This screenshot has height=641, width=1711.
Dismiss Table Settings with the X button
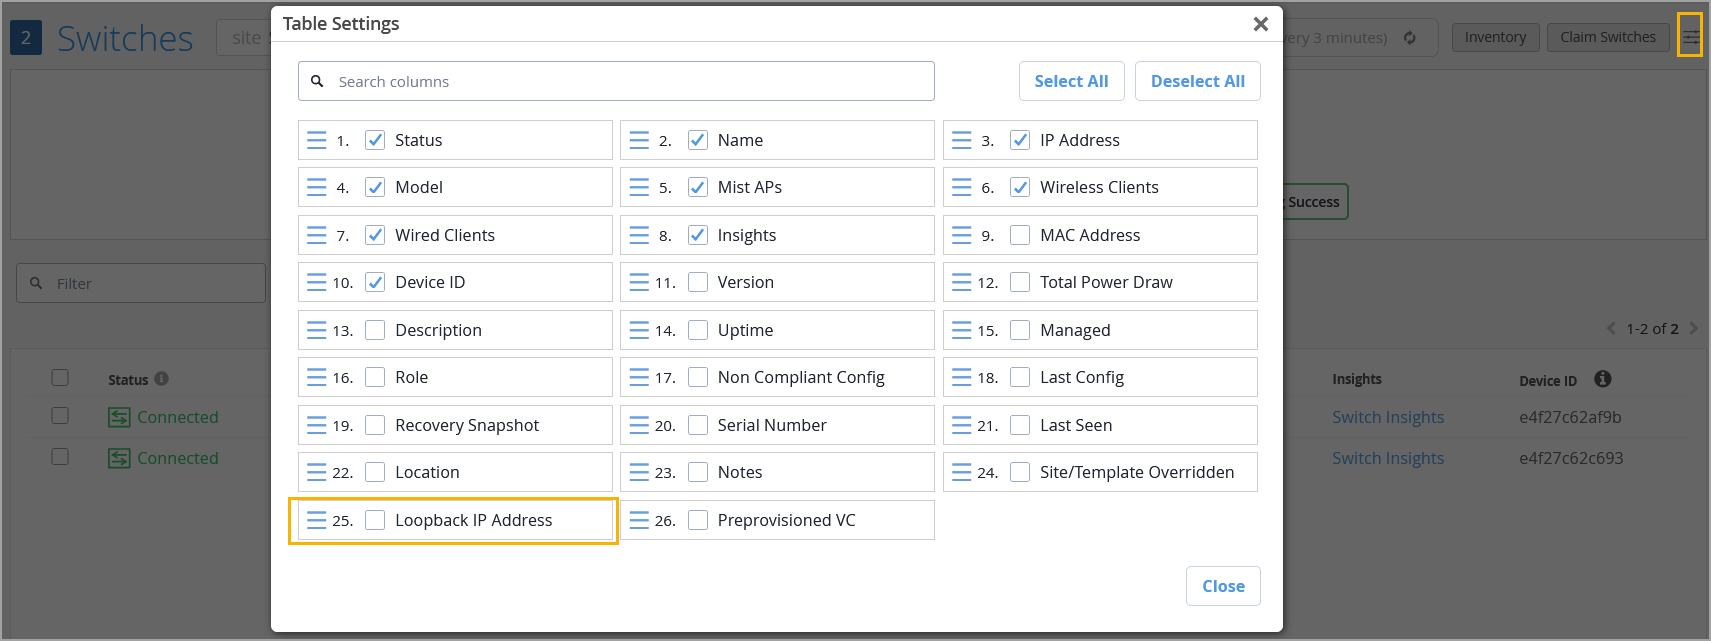1260,24
